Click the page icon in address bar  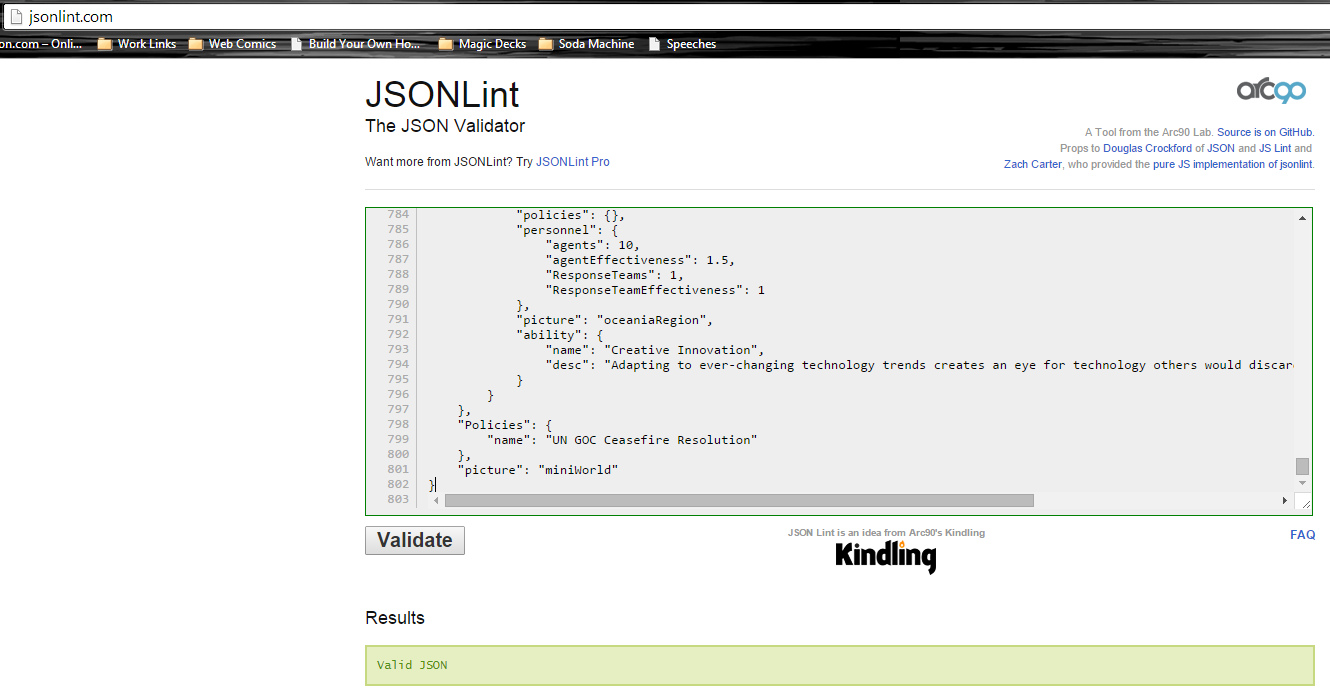15,16
